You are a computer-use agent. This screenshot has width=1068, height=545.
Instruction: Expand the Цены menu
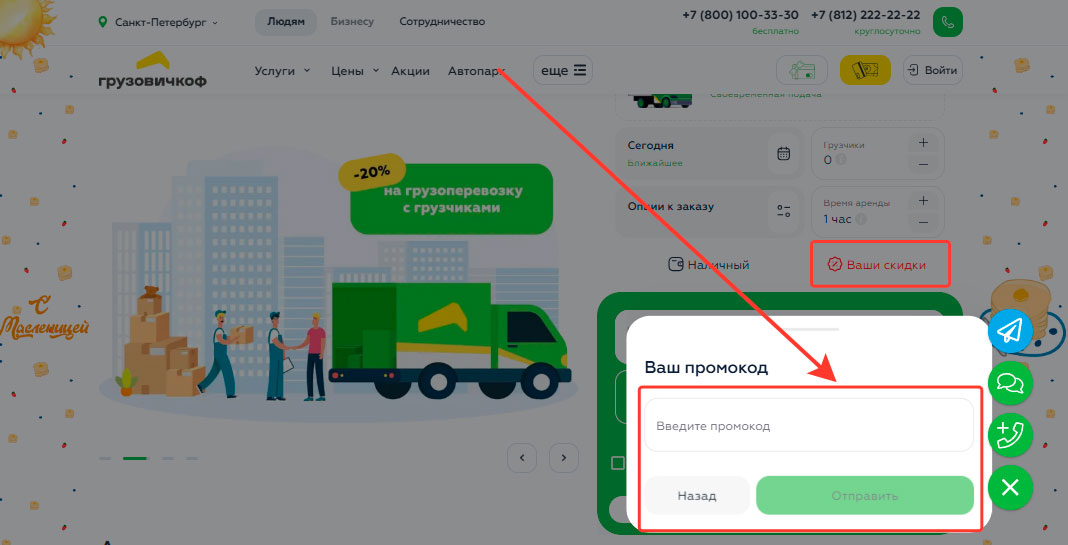tap(354, 70)
